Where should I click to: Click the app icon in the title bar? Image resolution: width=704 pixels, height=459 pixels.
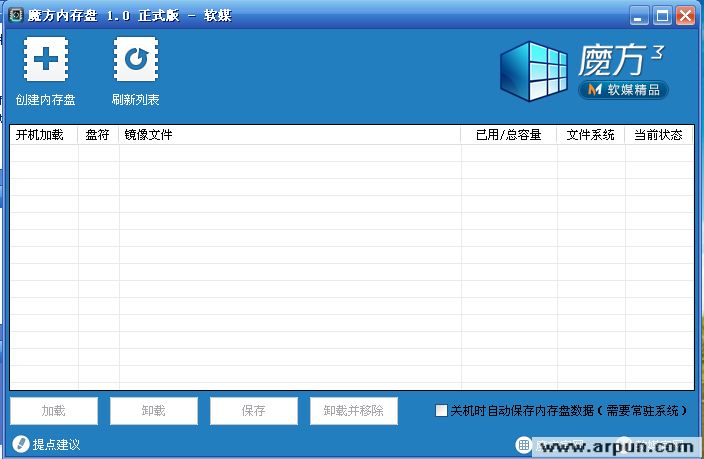pos(16,15)
